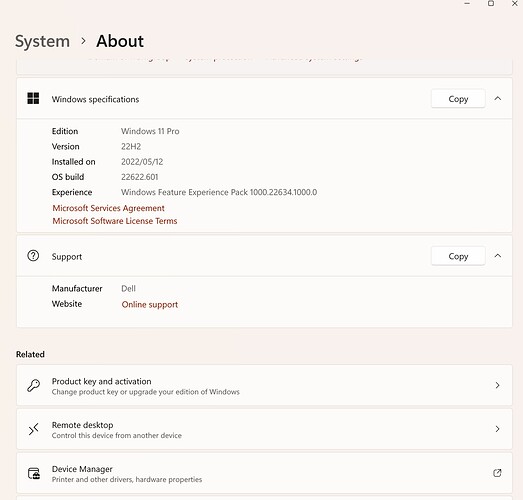Click the Windows logo icon in Windows specifications
The height and width of the screenshot is (500, 523).
click(33, 98)
